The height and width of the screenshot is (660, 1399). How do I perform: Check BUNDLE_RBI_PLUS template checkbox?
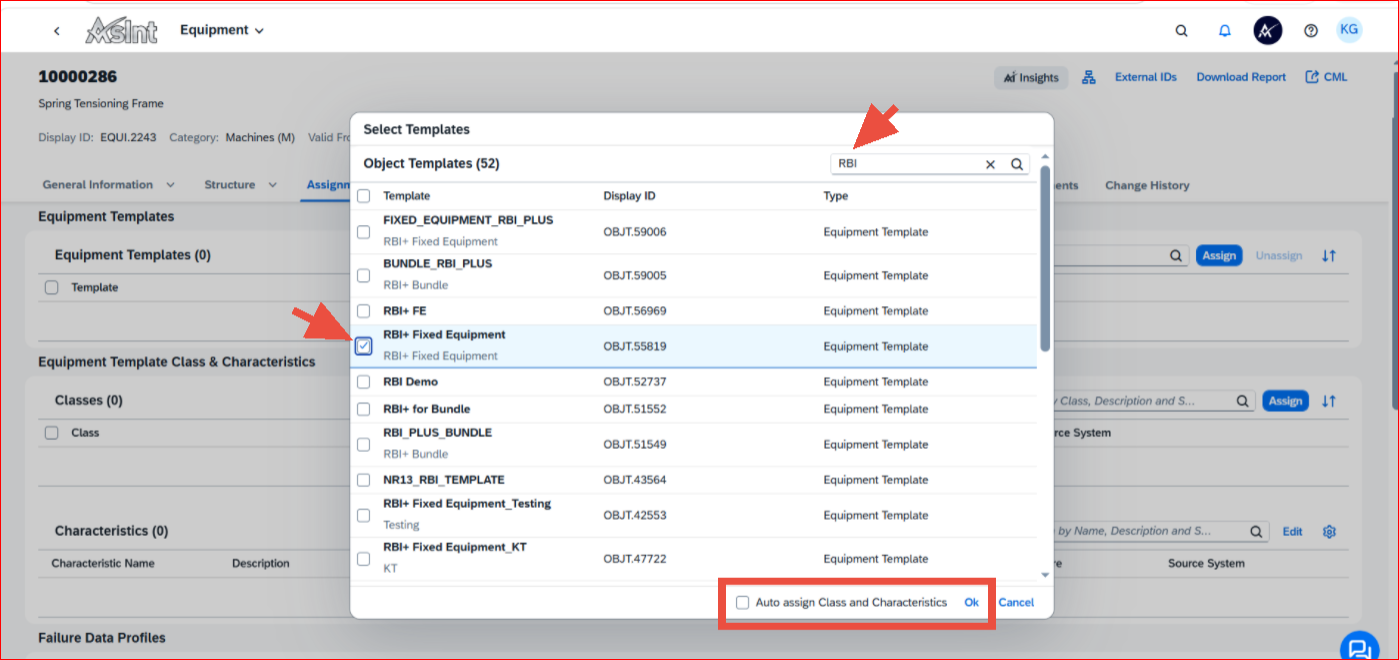click(364, 276)
